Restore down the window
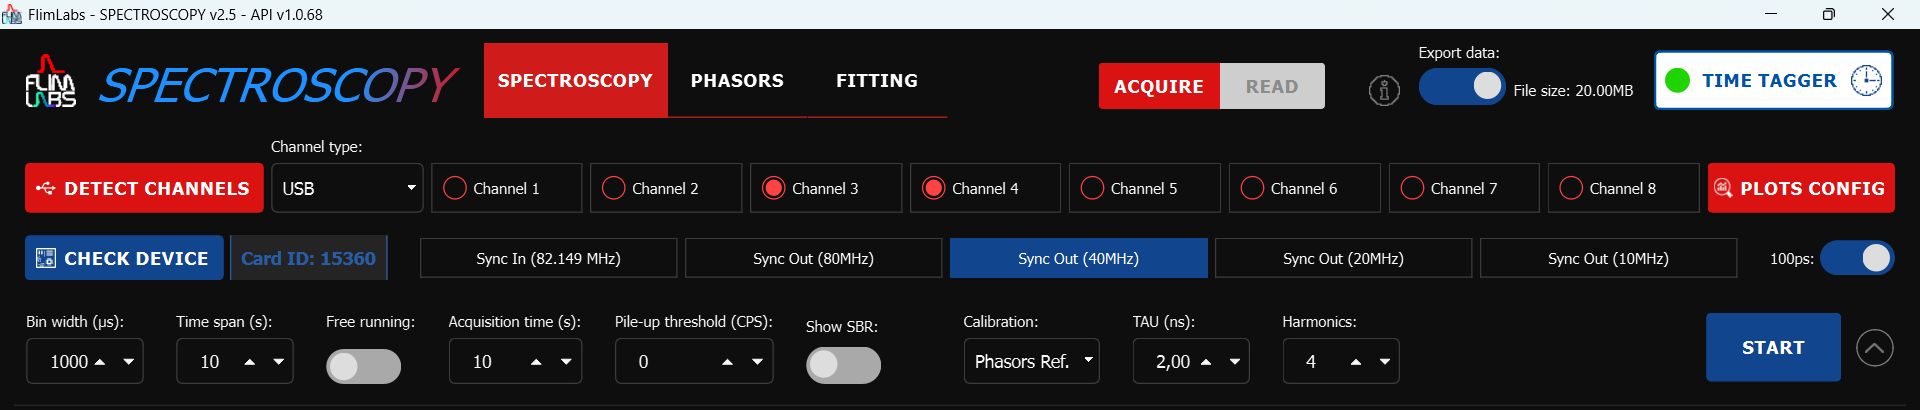This screenshot has height=410, width=1920. pyautogui.click(x=1828, y=14)
